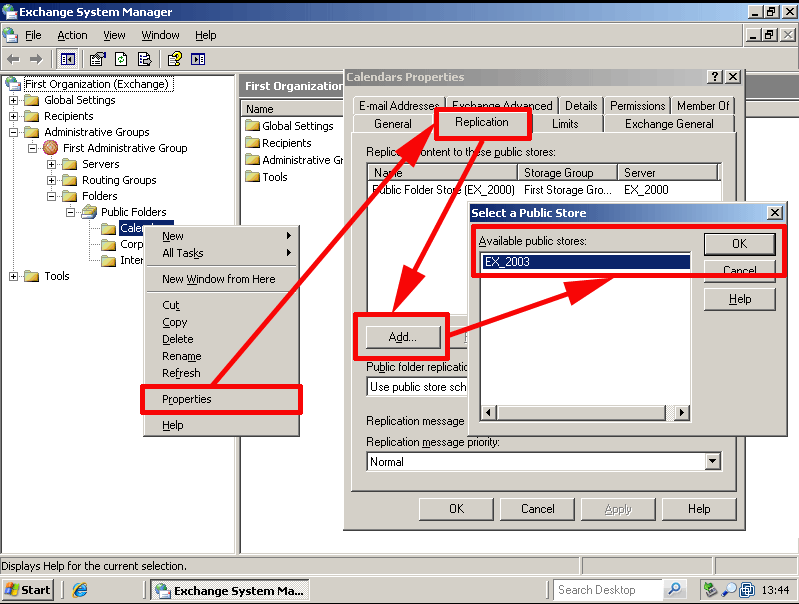
Task: Open Internet Explorer from the quick launch
Action: 80,590
